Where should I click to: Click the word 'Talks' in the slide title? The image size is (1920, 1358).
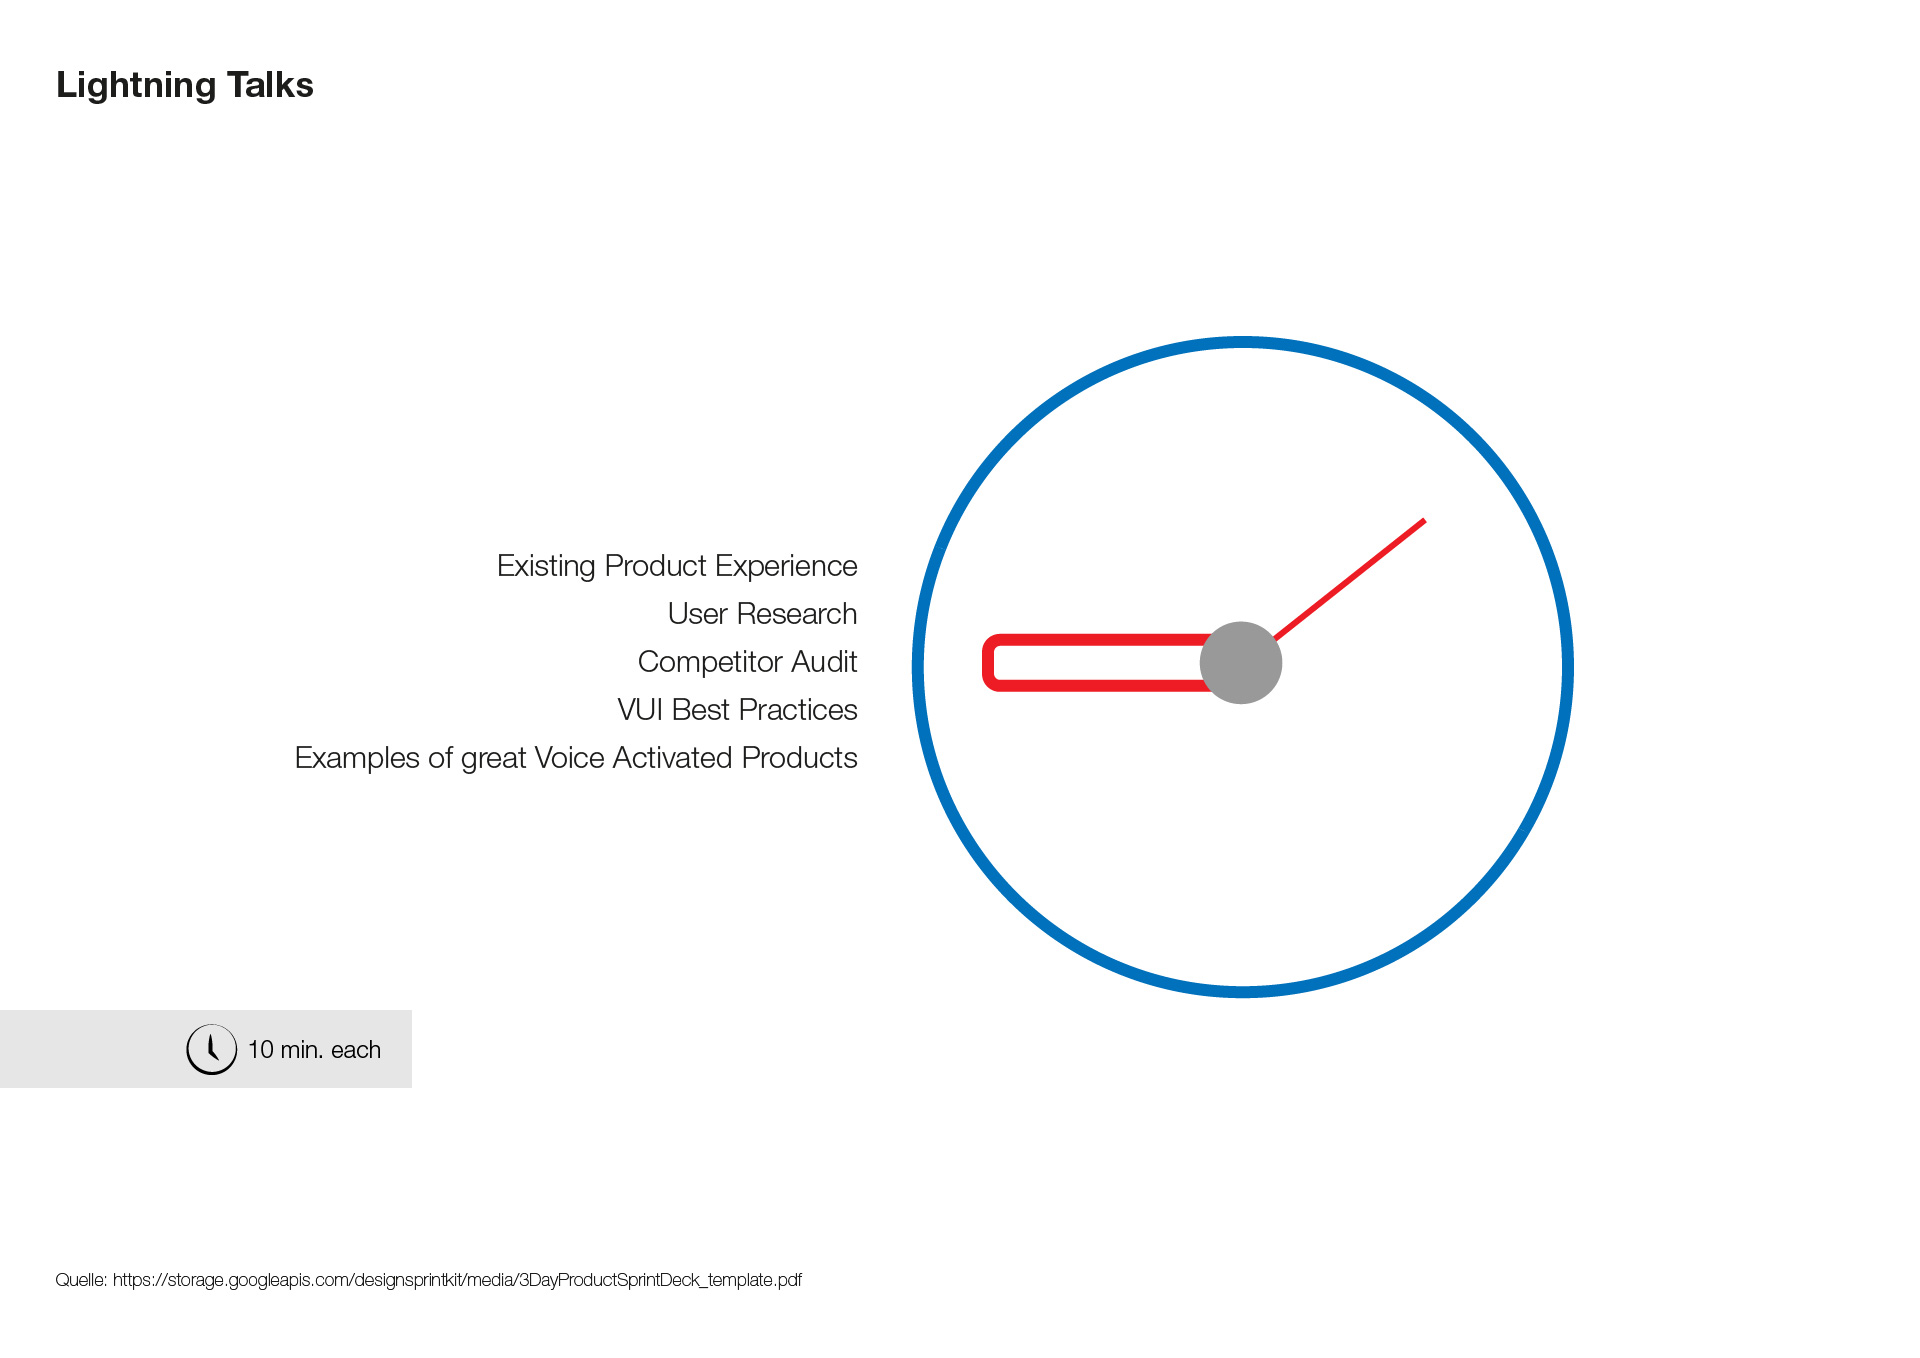(270, 86)
